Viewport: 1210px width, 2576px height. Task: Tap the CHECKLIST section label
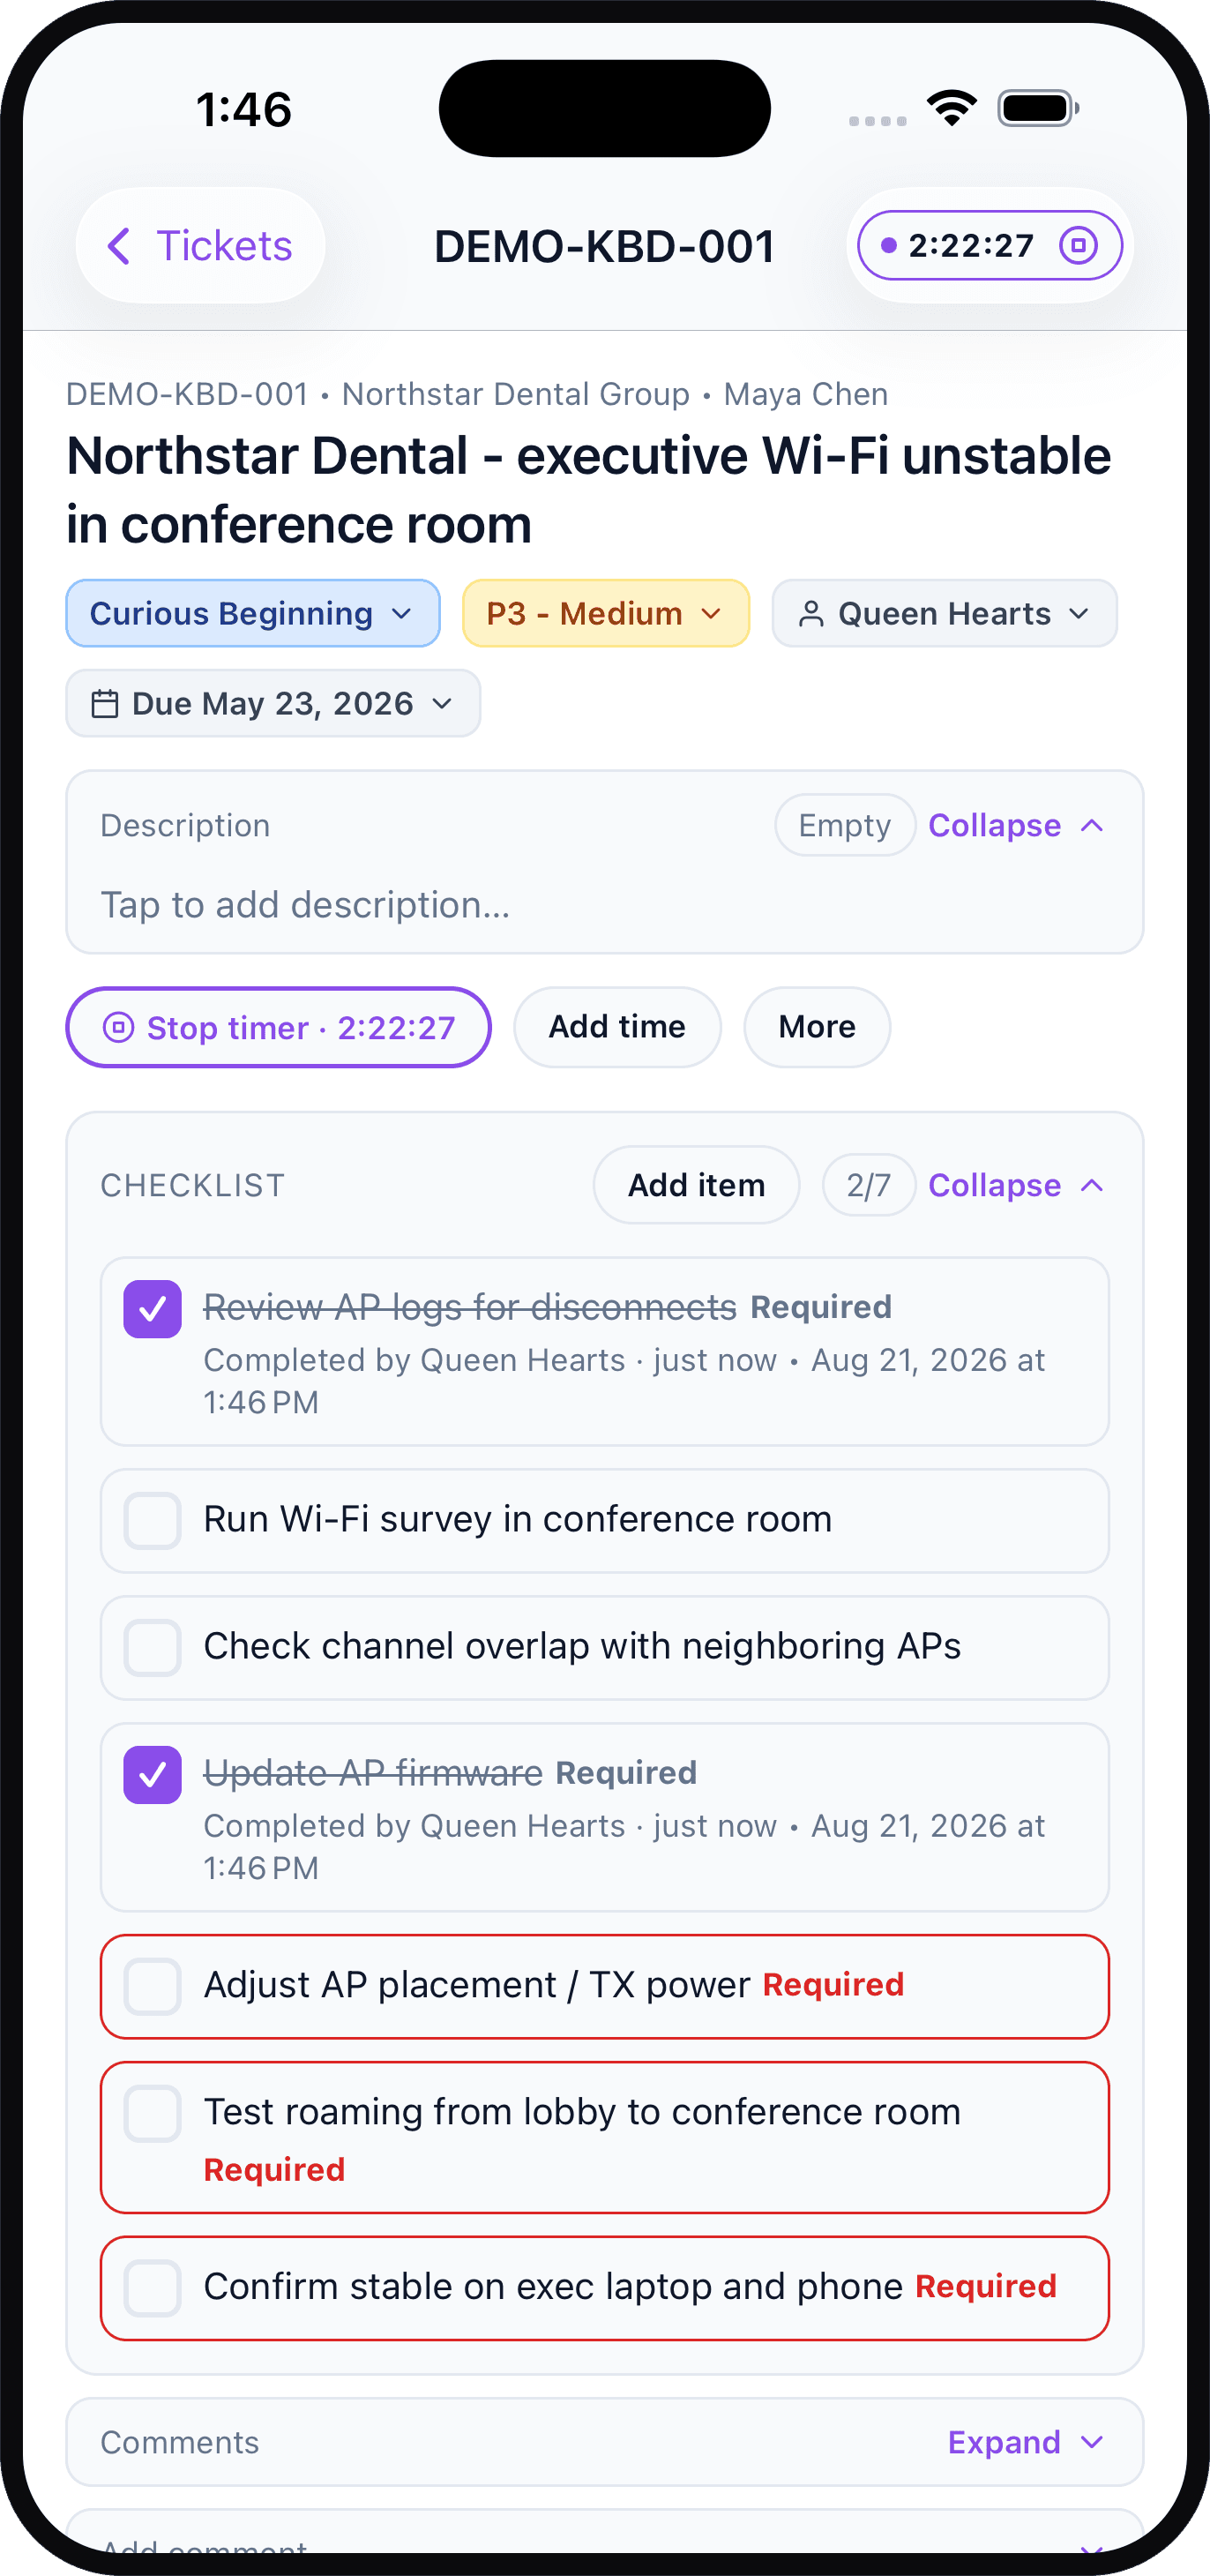[x=192, y=1185]
